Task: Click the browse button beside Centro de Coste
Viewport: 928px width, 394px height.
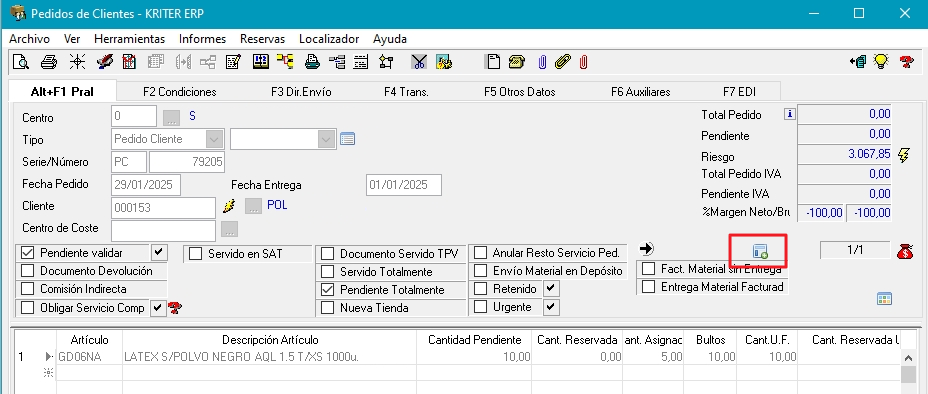Action: click(x=230, y=228)
